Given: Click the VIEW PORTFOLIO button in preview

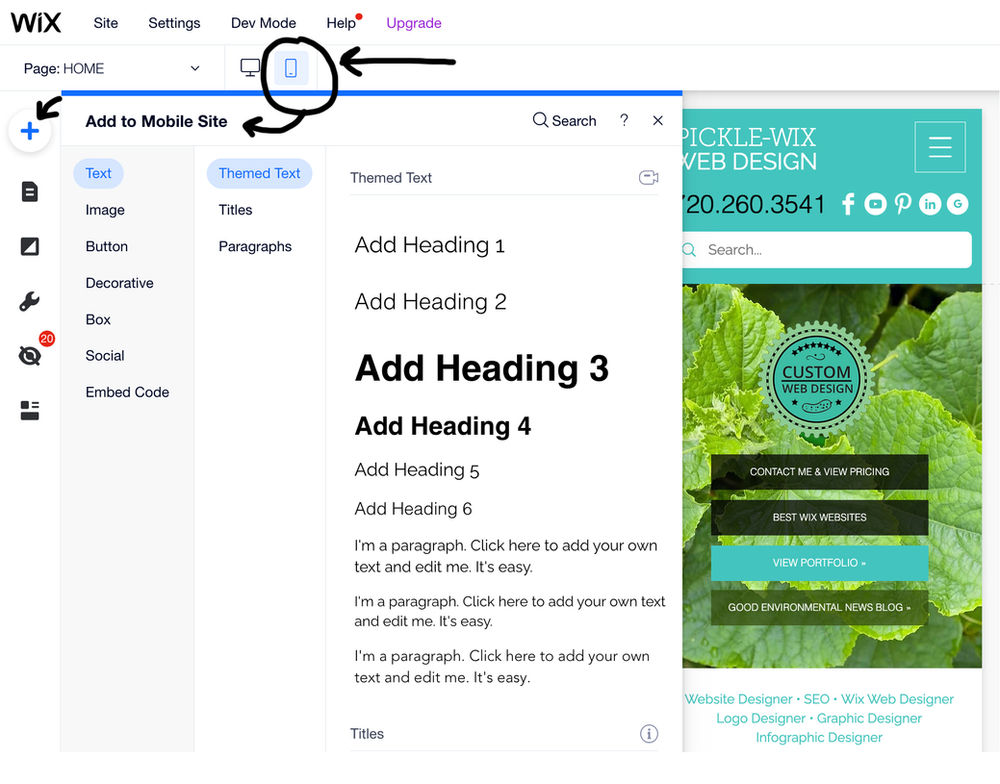Looking at the screenshot, I should [x=819, y=562].
